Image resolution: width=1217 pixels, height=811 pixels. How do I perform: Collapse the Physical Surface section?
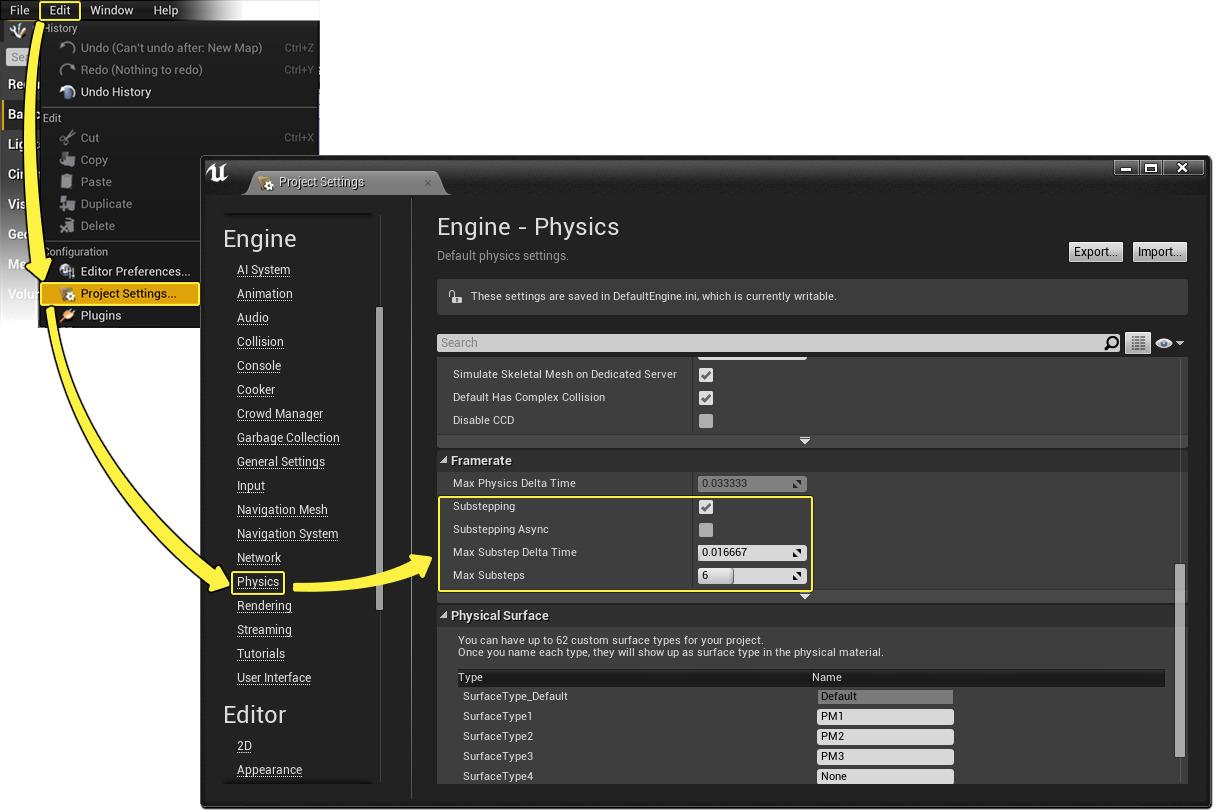[445, 616]
